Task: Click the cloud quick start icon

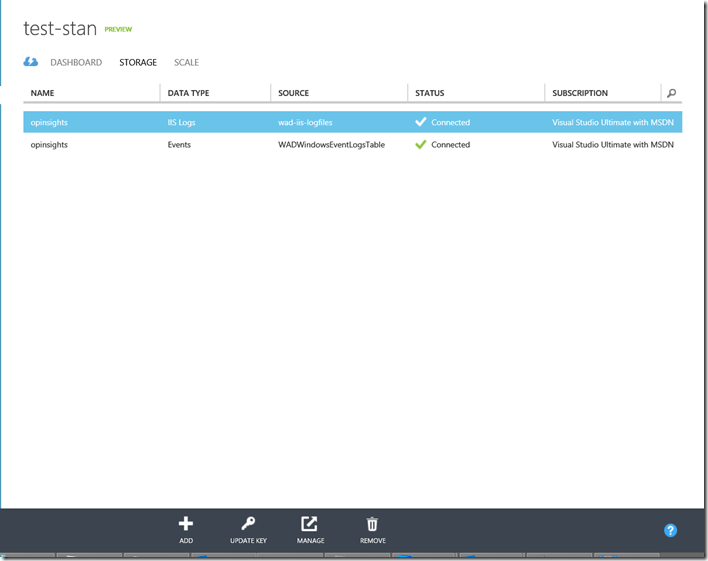Action: tap(32, 62)
